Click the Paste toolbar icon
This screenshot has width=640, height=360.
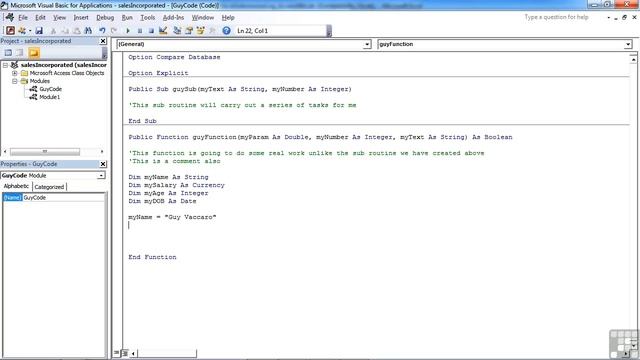(x=76, y=31)
